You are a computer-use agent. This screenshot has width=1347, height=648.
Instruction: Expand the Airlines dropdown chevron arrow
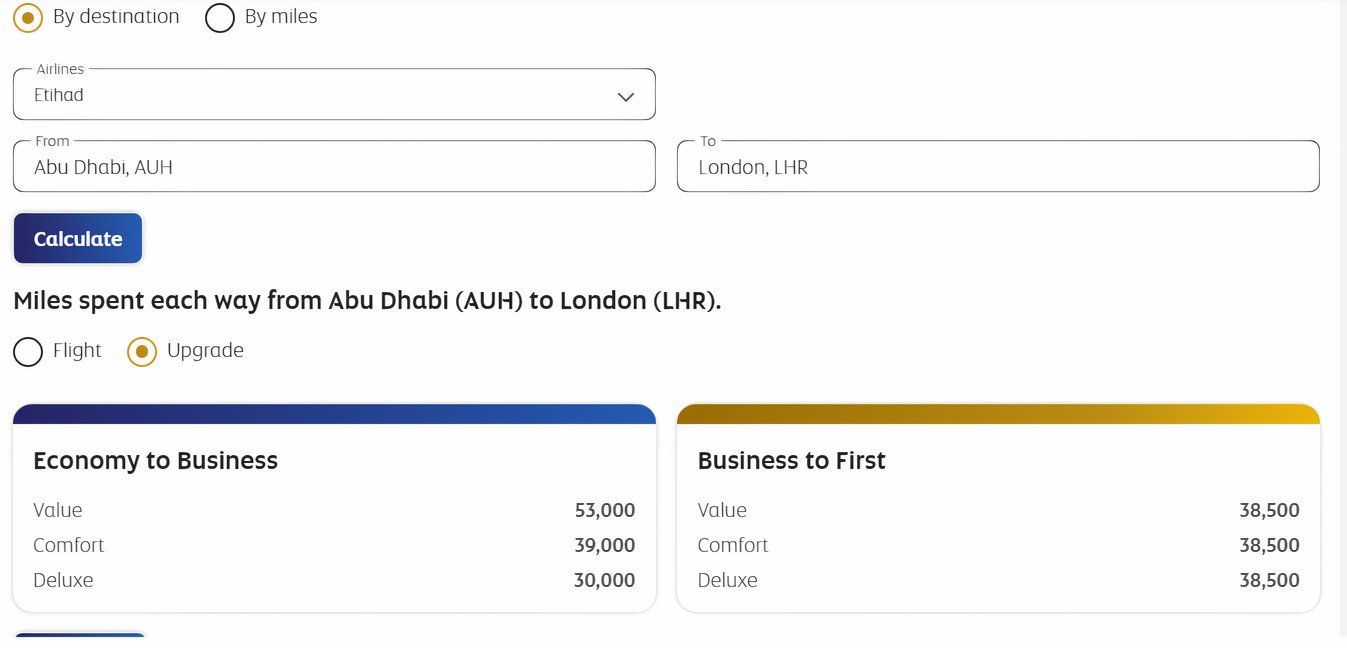(626, 97)
